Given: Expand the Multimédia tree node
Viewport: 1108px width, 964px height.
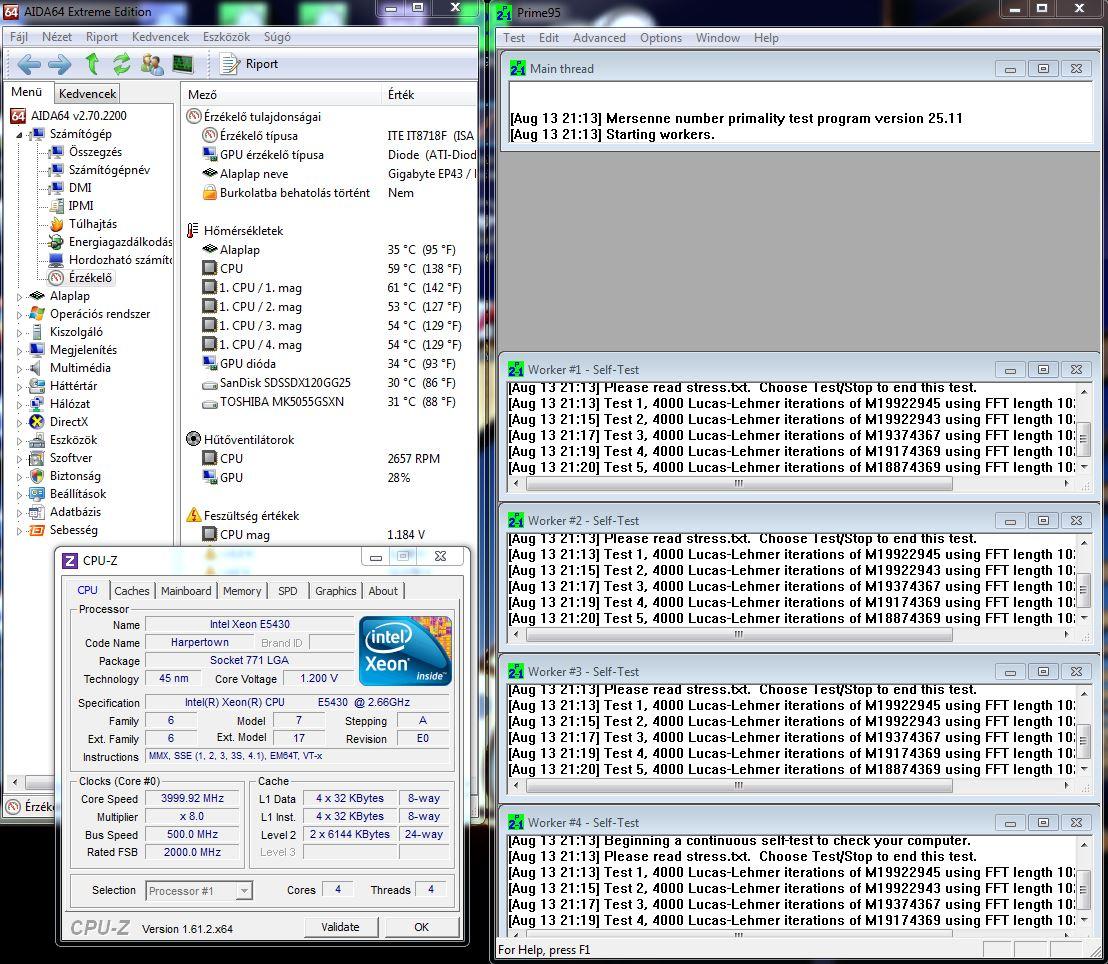Looking at the screenshot, I should [20, 368].
